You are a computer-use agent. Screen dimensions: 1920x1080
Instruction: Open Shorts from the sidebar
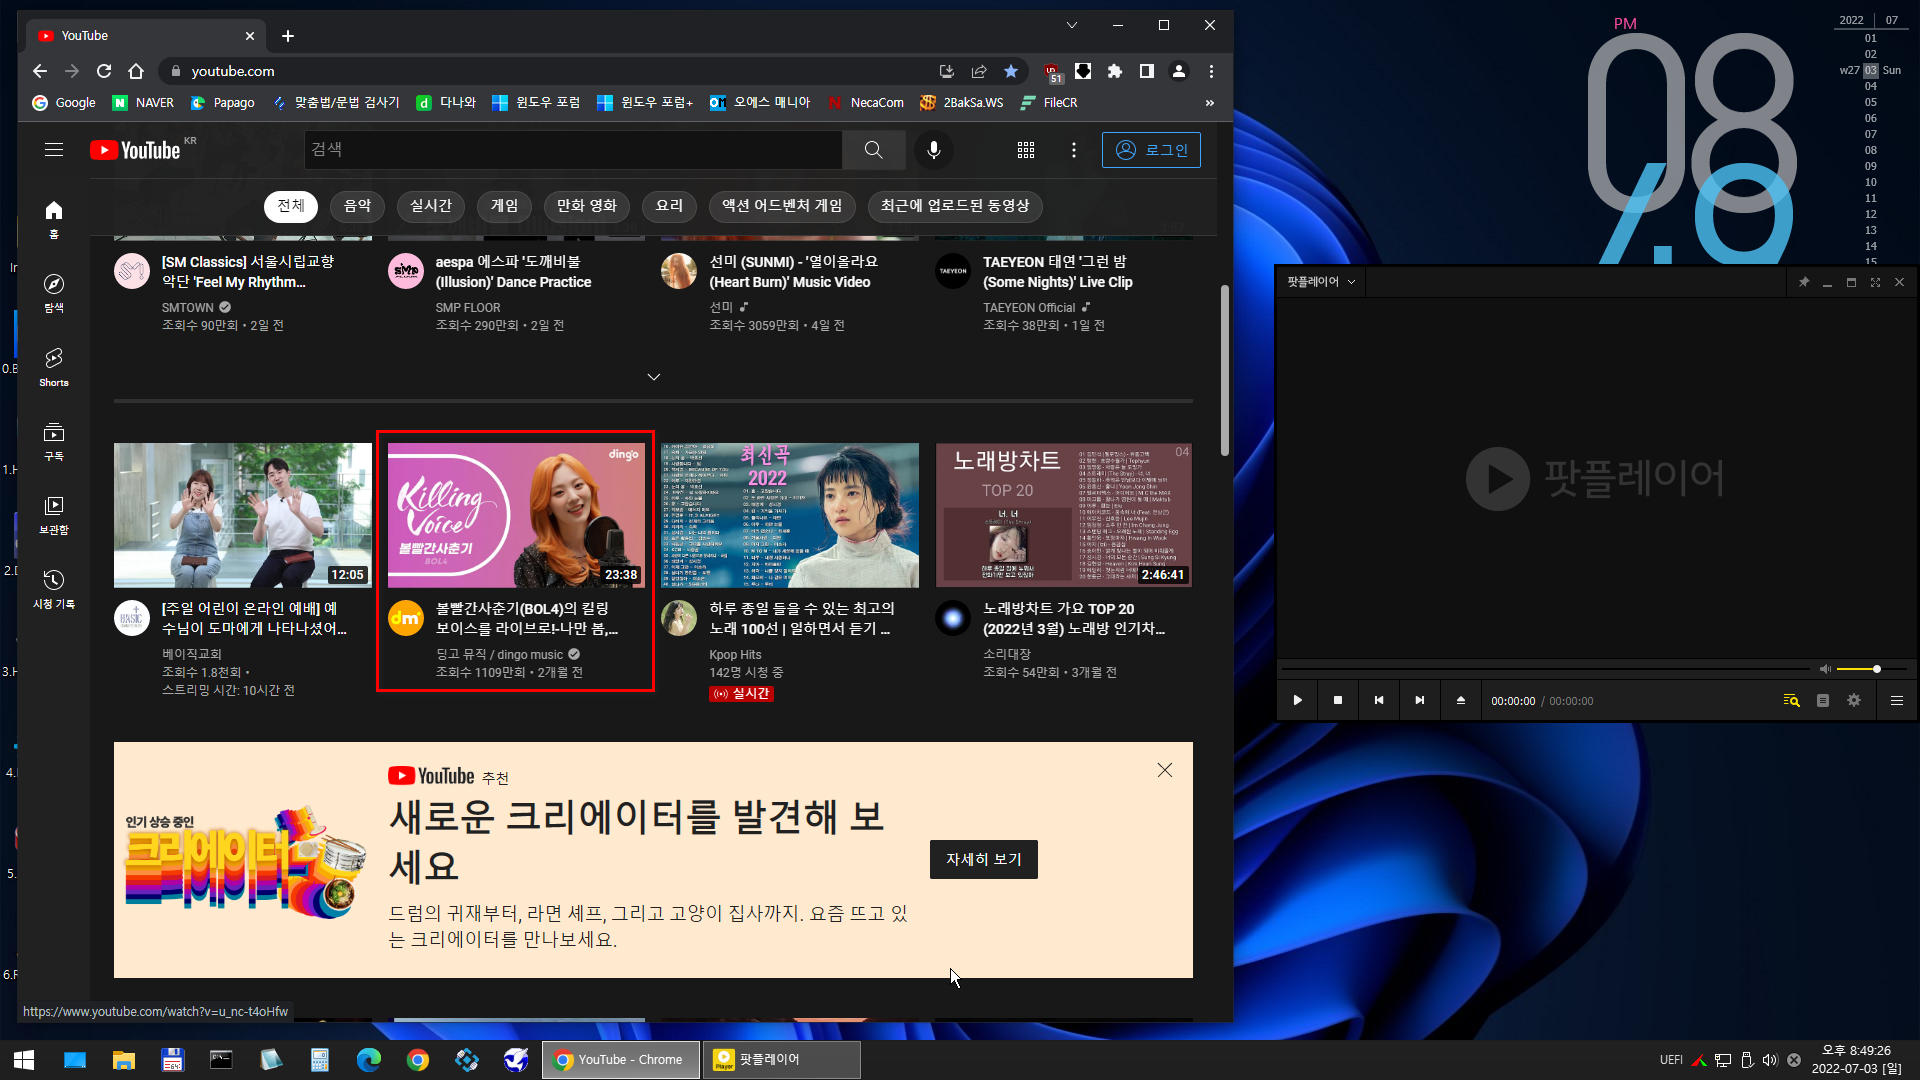coord(54,367)
